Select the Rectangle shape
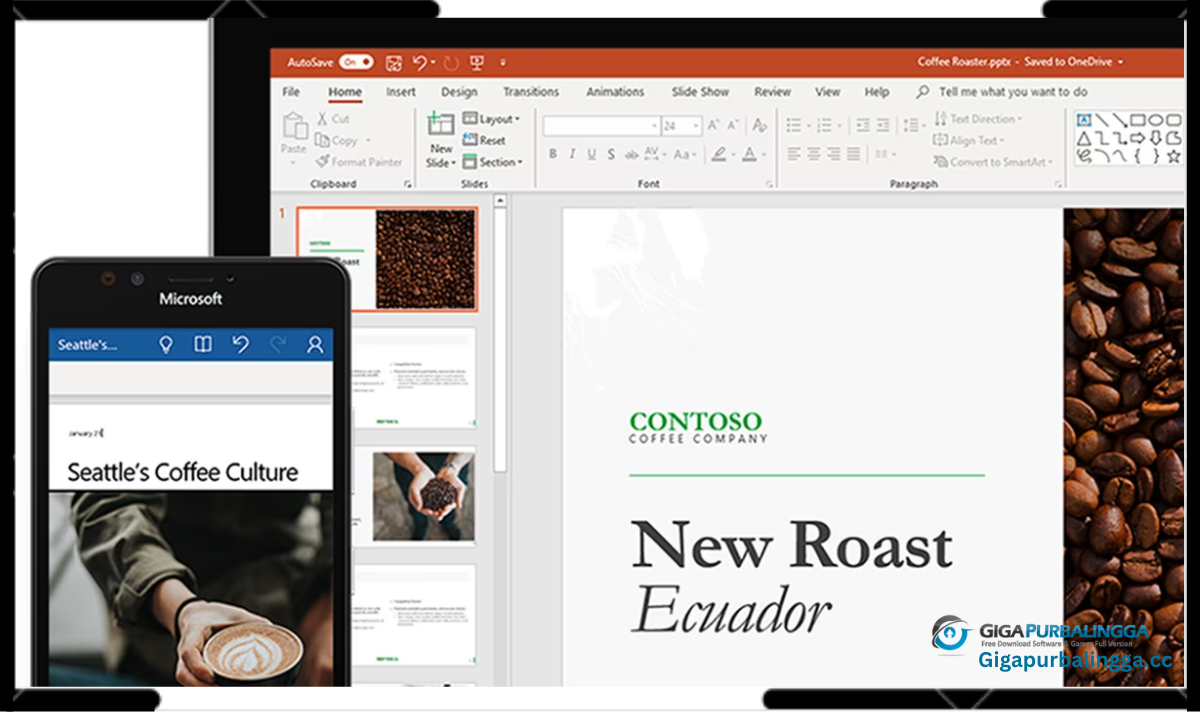Image resolution: width=1200 pixels, height=720 pixels. tap(1138, 119)
